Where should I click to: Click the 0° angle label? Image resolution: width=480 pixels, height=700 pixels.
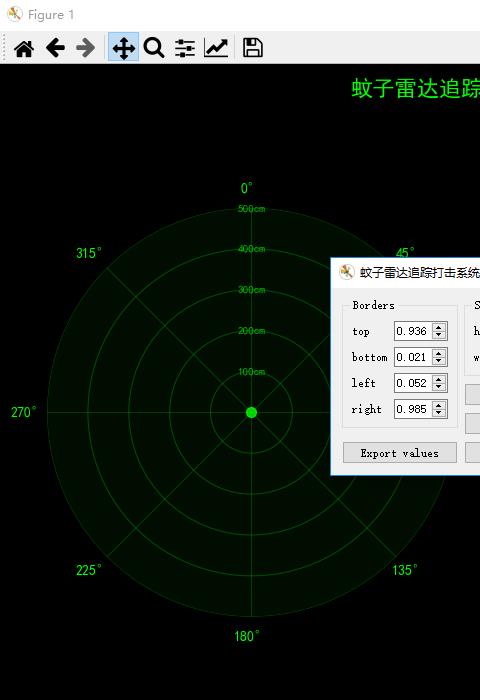pos(246,188)
